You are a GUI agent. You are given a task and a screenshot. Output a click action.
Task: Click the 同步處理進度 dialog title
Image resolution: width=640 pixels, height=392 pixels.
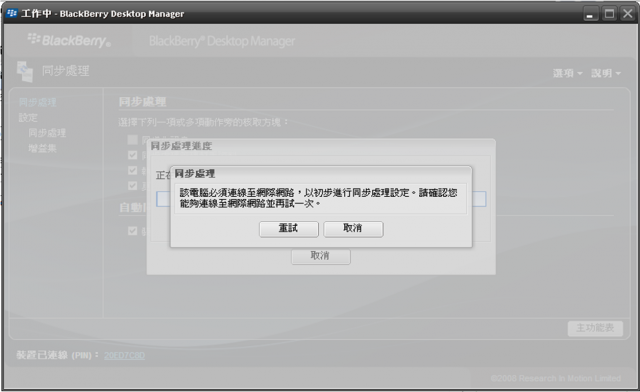click(181, 146)
